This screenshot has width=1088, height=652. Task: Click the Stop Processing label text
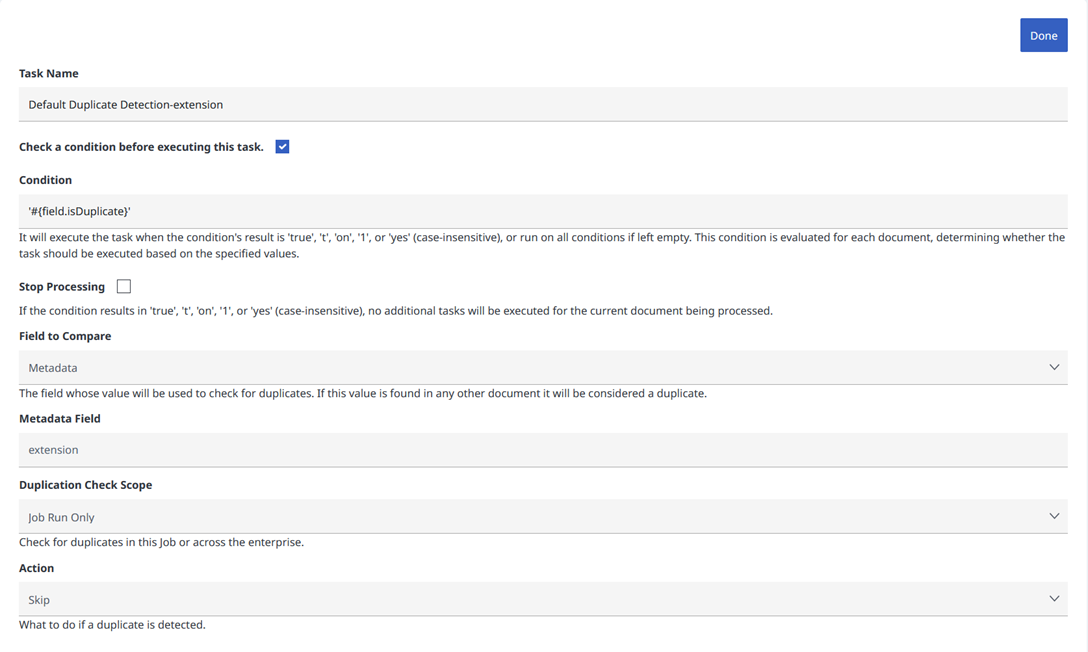click(x=62, y=287)
